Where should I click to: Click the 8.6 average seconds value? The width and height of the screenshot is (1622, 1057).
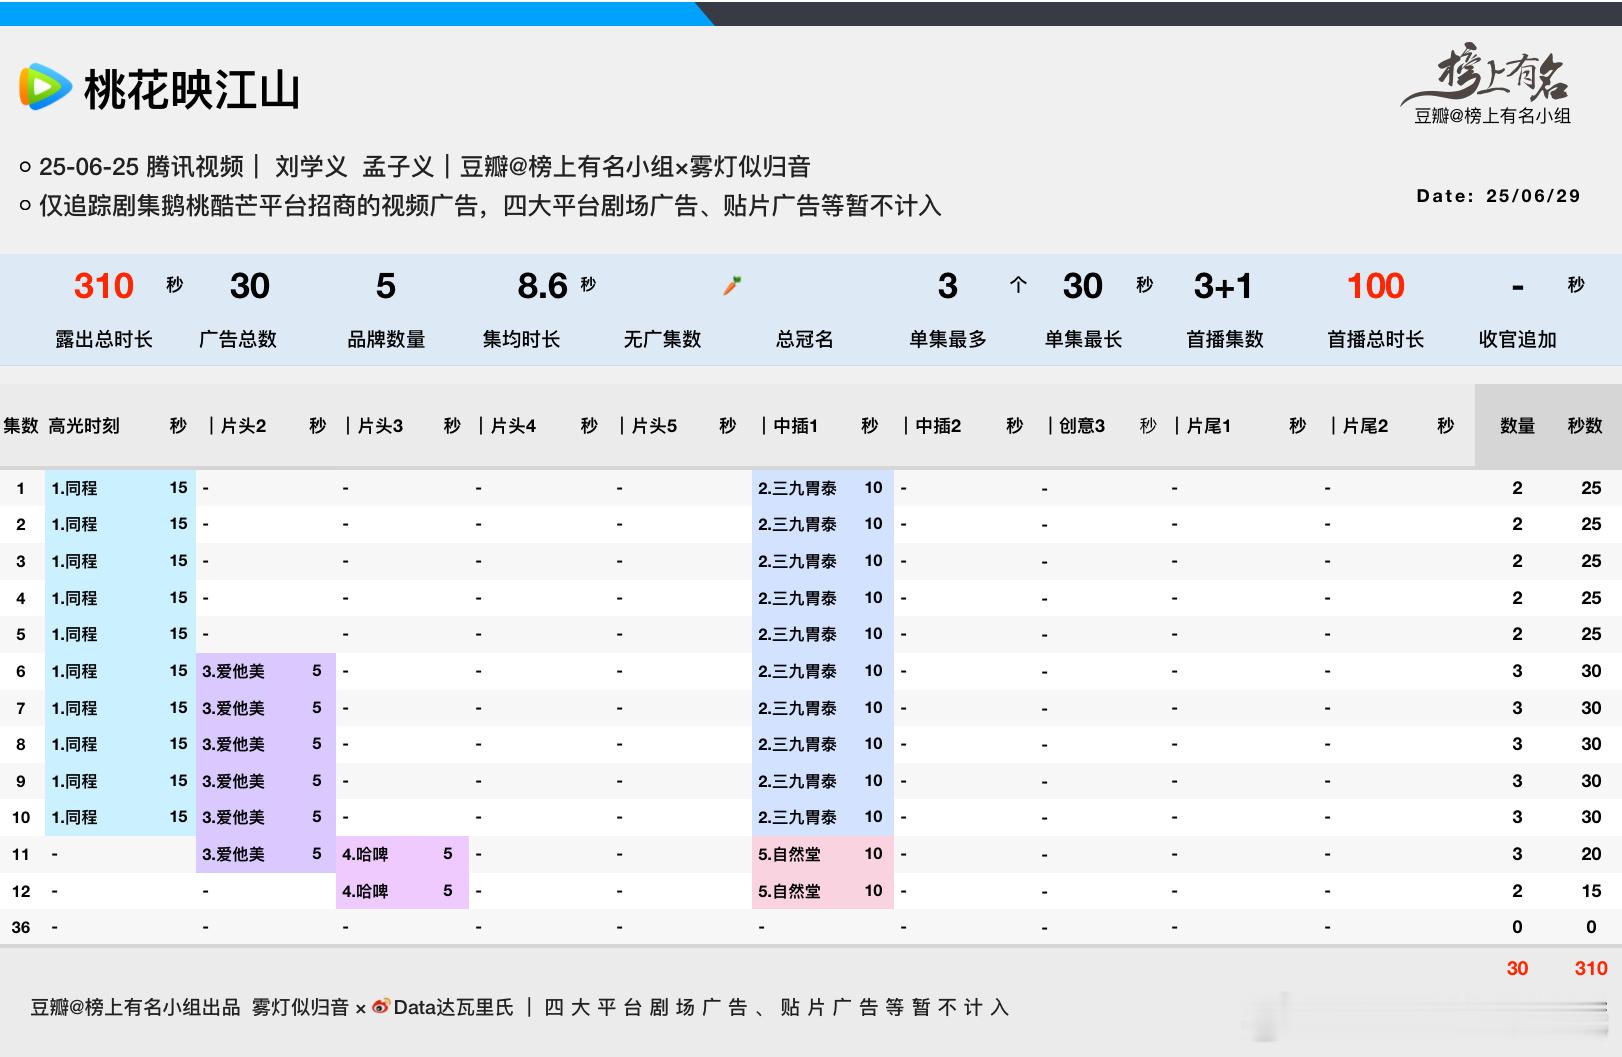pos(543,286)
